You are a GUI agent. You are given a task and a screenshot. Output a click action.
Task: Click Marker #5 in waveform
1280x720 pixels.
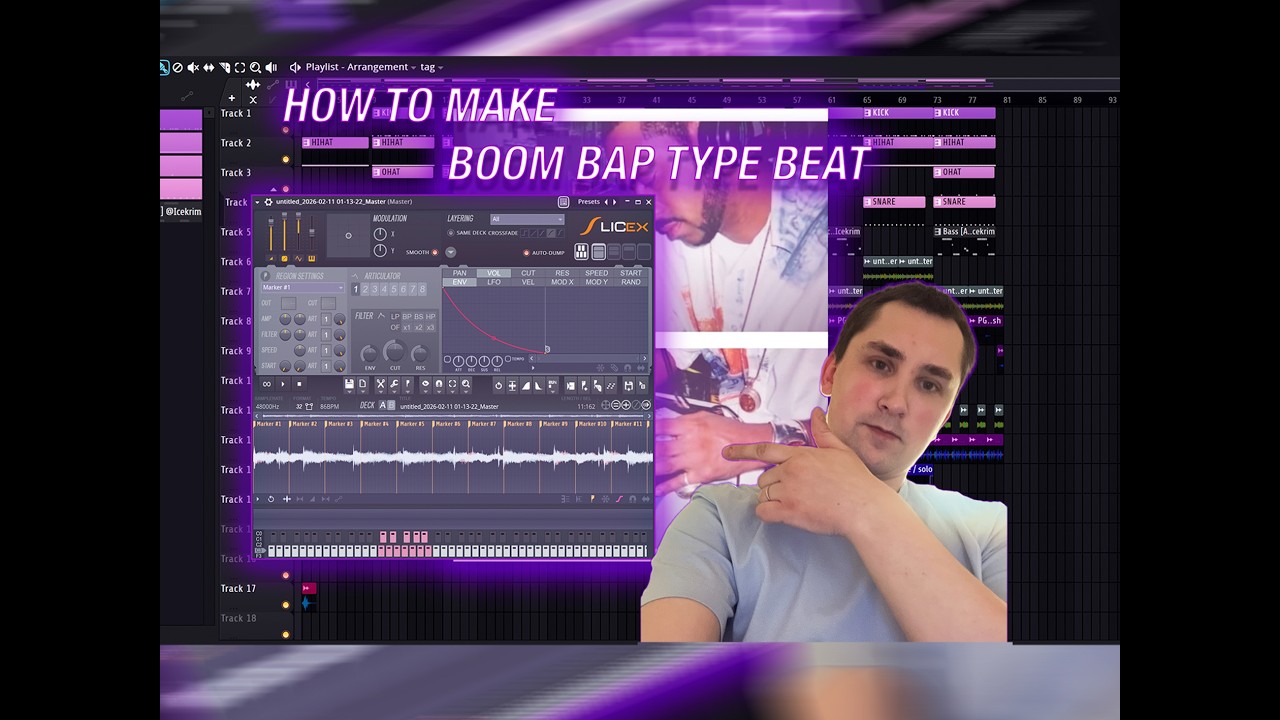click(x=411, y=424)
